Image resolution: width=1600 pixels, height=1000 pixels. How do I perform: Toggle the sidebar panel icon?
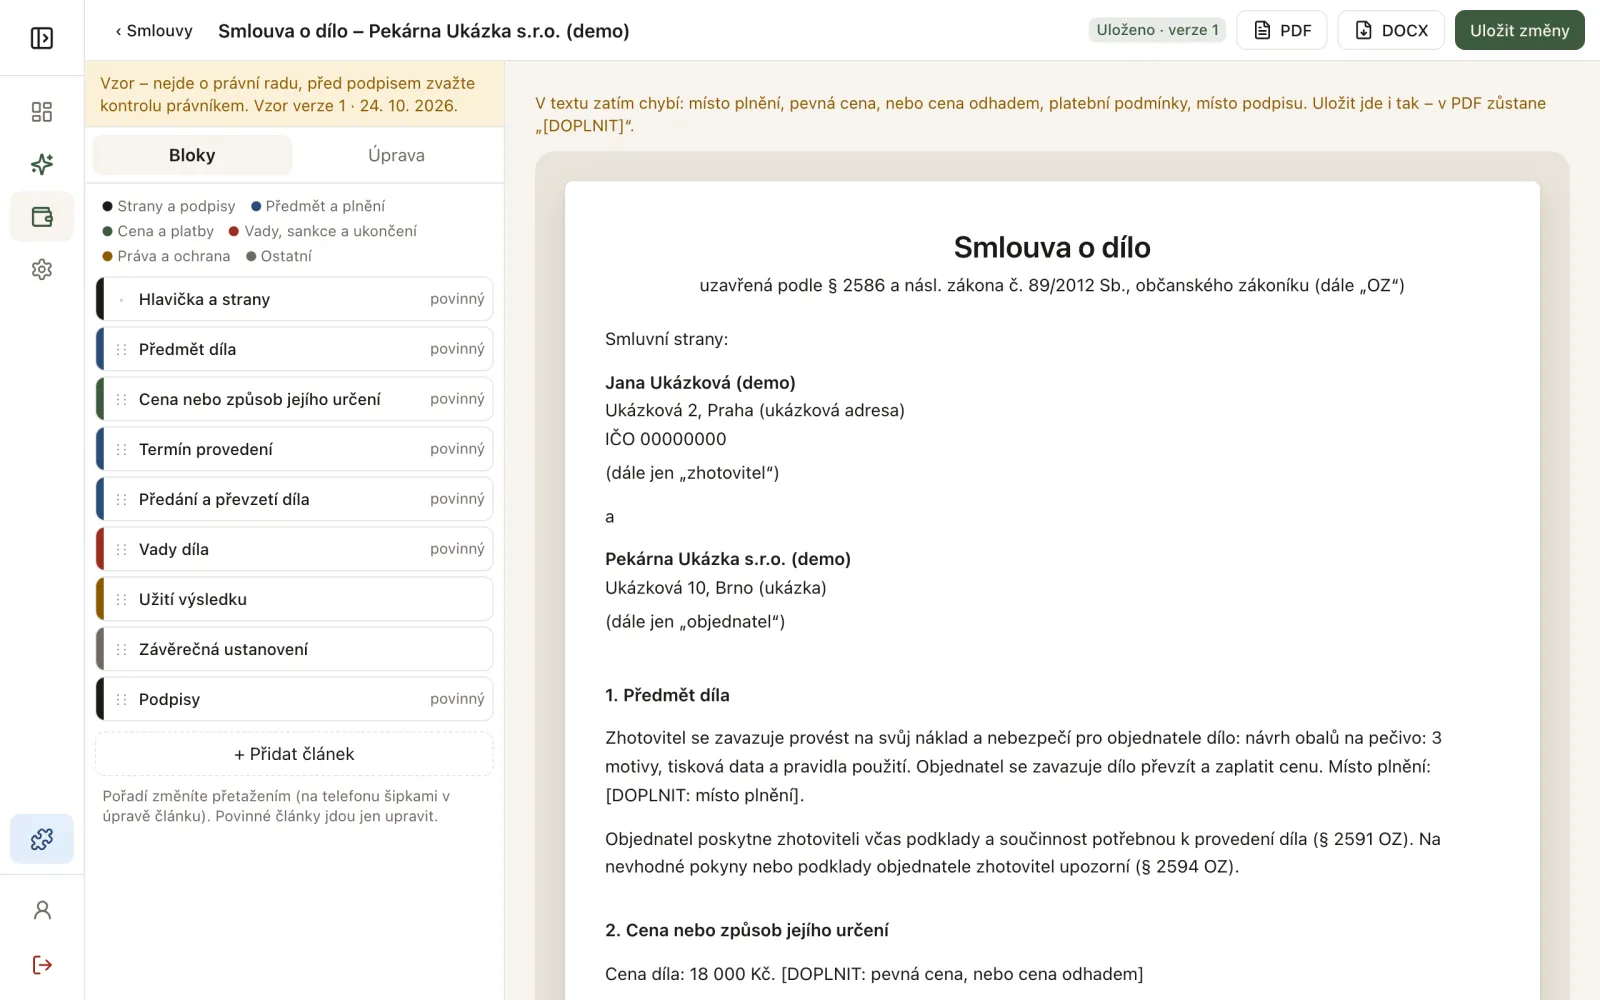click(42, 38)
